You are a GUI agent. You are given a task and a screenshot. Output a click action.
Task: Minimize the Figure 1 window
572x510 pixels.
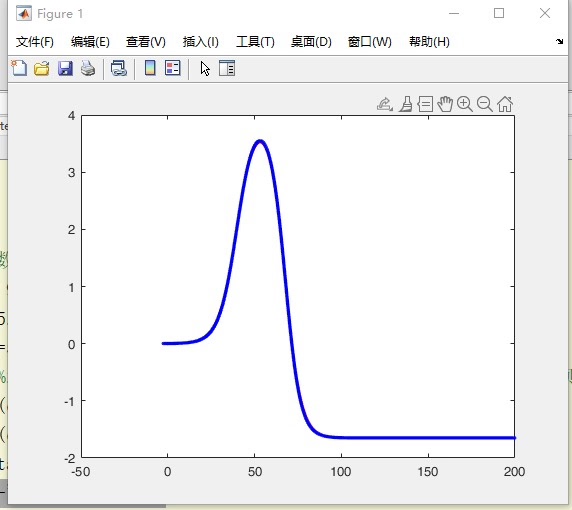454,13
